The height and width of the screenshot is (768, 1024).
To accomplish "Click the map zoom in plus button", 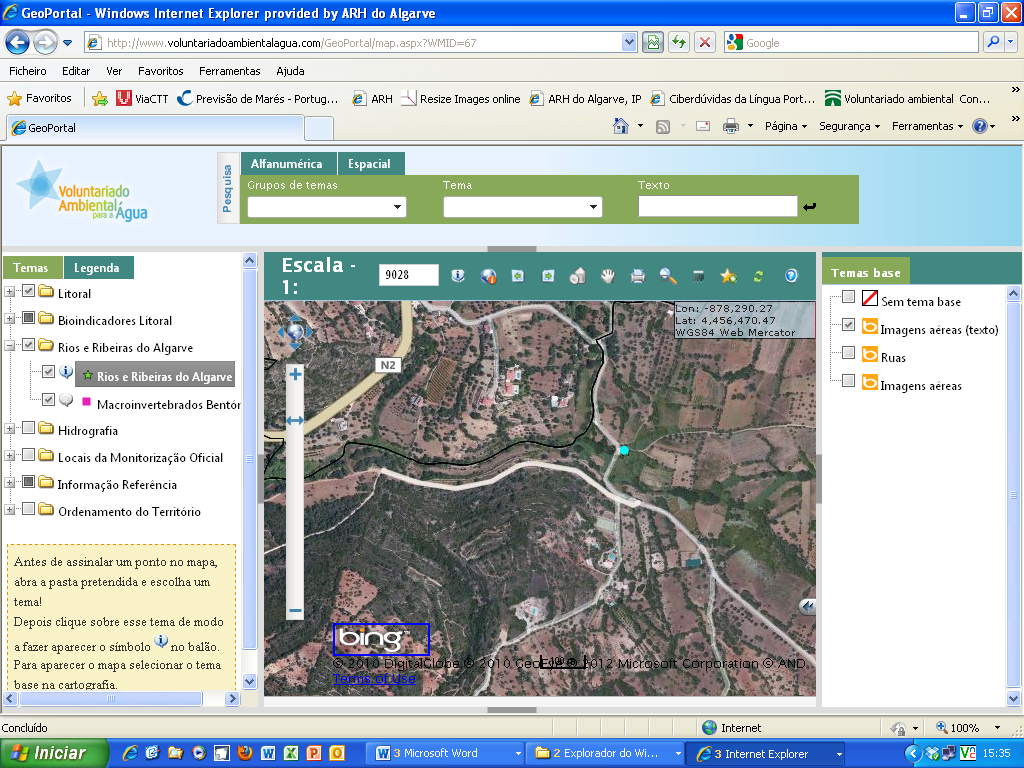I will 295,374.
